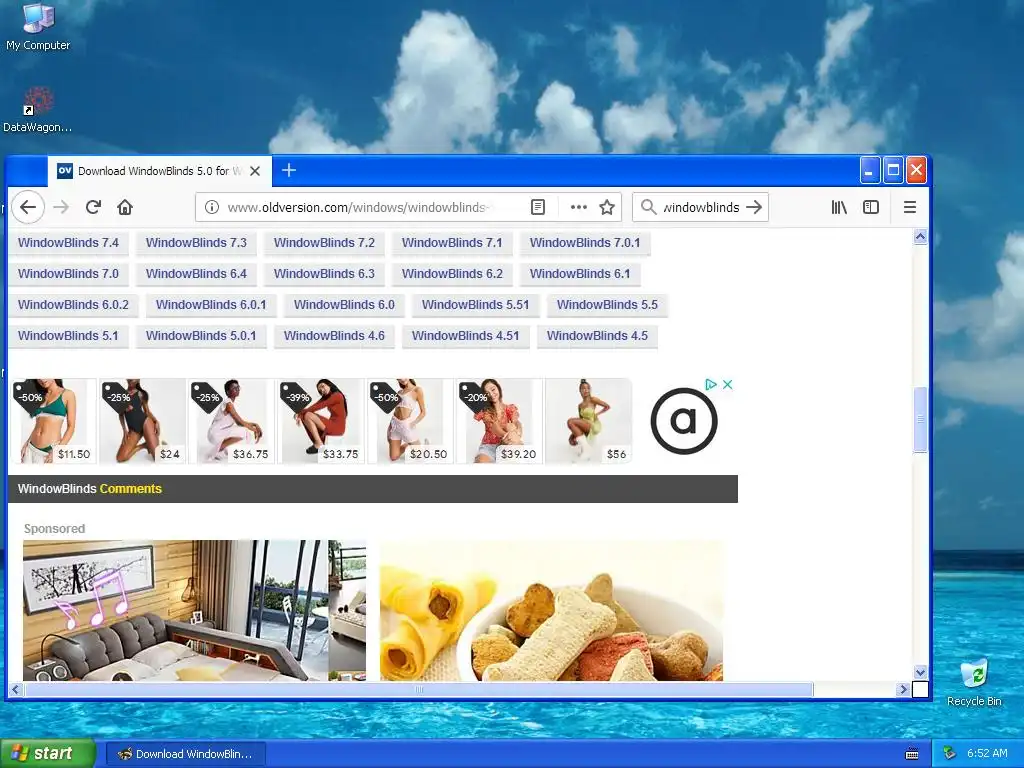Open WindowBlinds 6.4 link
Image resolution: width=1024 pixels, height=768 pixels.
click(x=197, y=274)
